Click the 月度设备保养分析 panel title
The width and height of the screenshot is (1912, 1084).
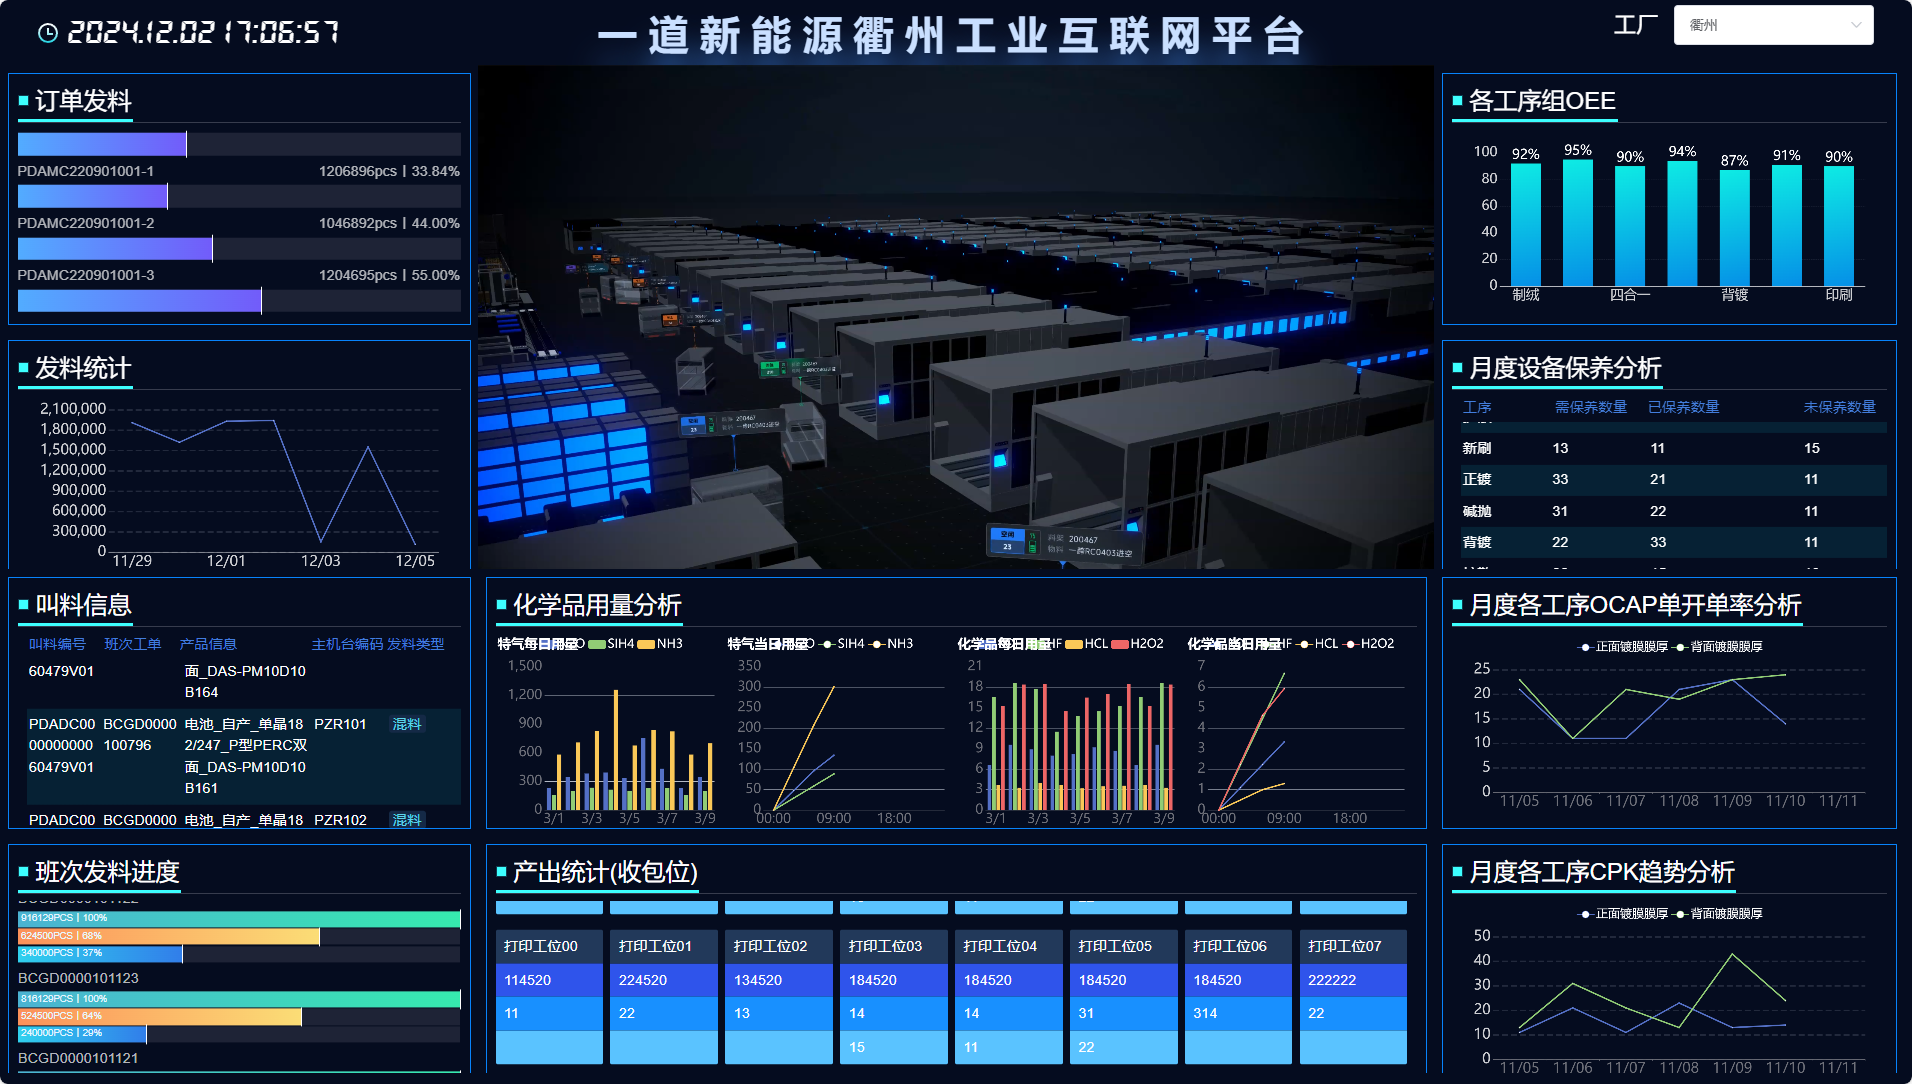1565,368
